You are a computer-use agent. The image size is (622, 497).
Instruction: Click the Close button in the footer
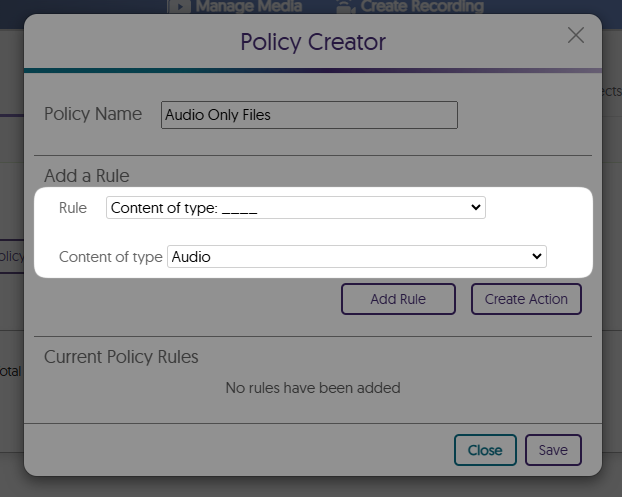click(485, 450)
